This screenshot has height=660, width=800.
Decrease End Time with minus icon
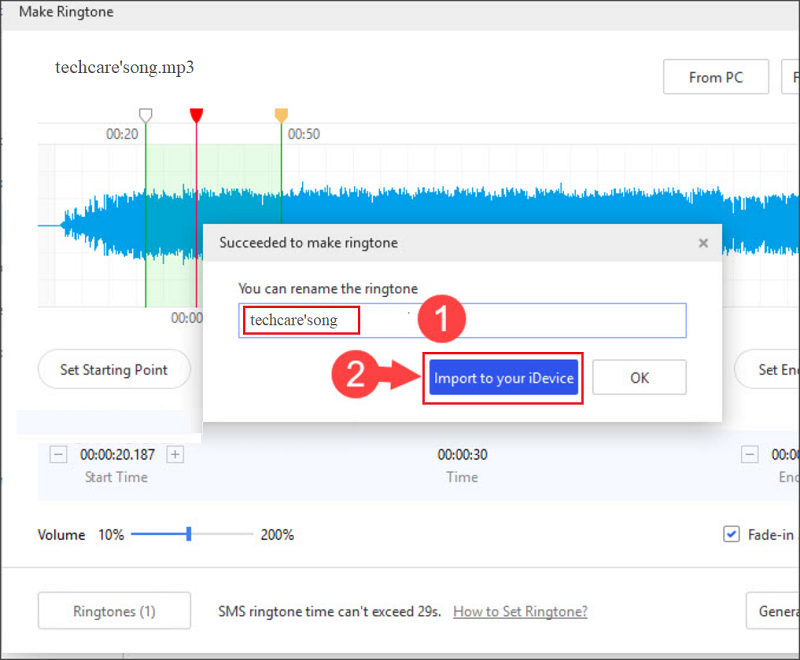pyautogui.click(x=750, y=455)
